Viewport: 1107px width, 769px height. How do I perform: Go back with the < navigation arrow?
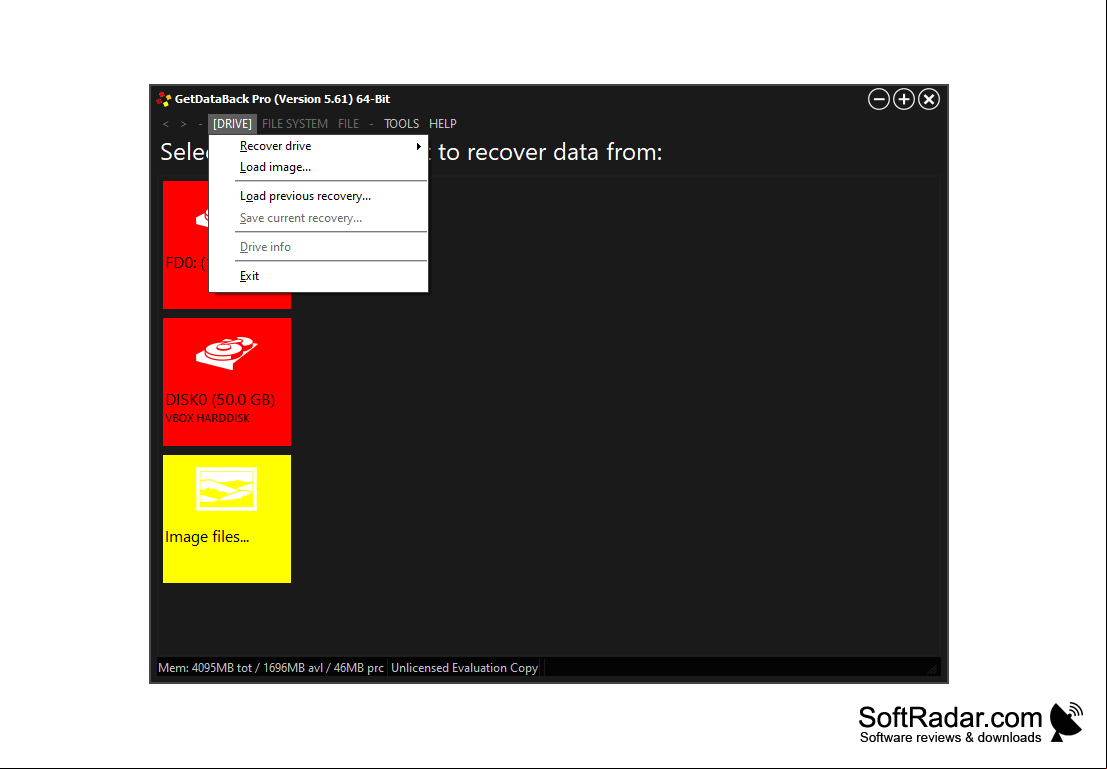click(x=166, y=124)
